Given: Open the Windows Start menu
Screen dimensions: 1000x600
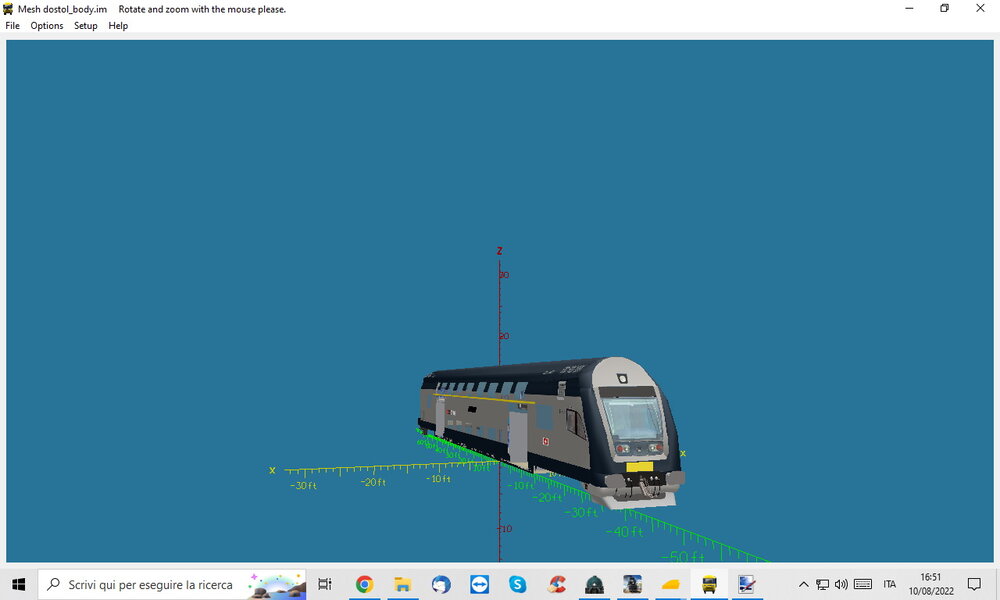Looking at the screenshot, I should (18, 584).
